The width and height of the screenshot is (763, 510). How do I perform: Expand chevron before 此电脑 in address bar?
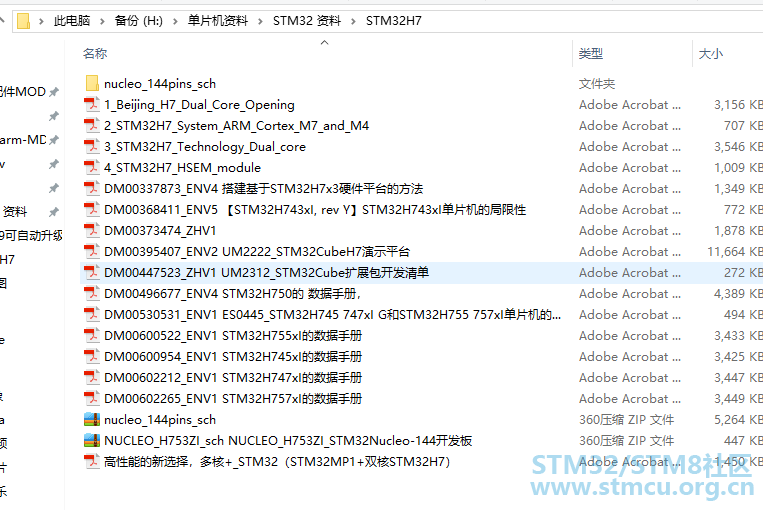[41, 21]
